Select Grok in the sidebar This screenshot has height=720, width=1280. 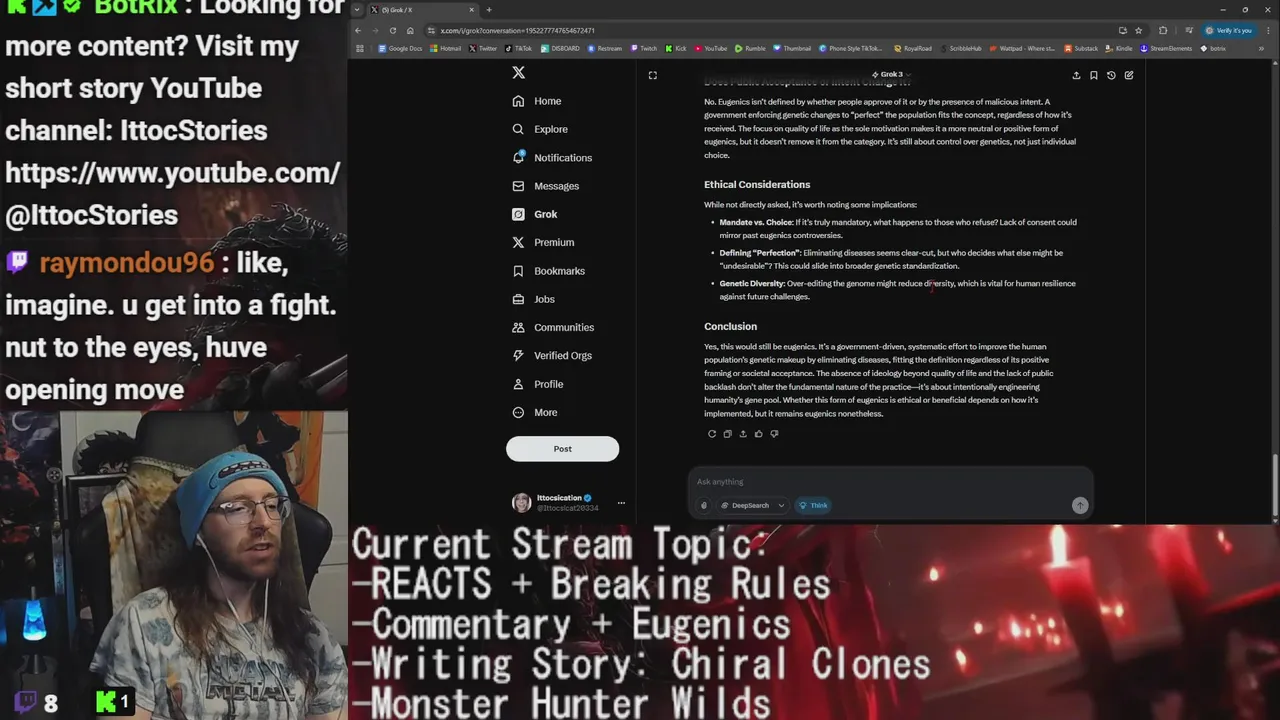pos(535,214)
